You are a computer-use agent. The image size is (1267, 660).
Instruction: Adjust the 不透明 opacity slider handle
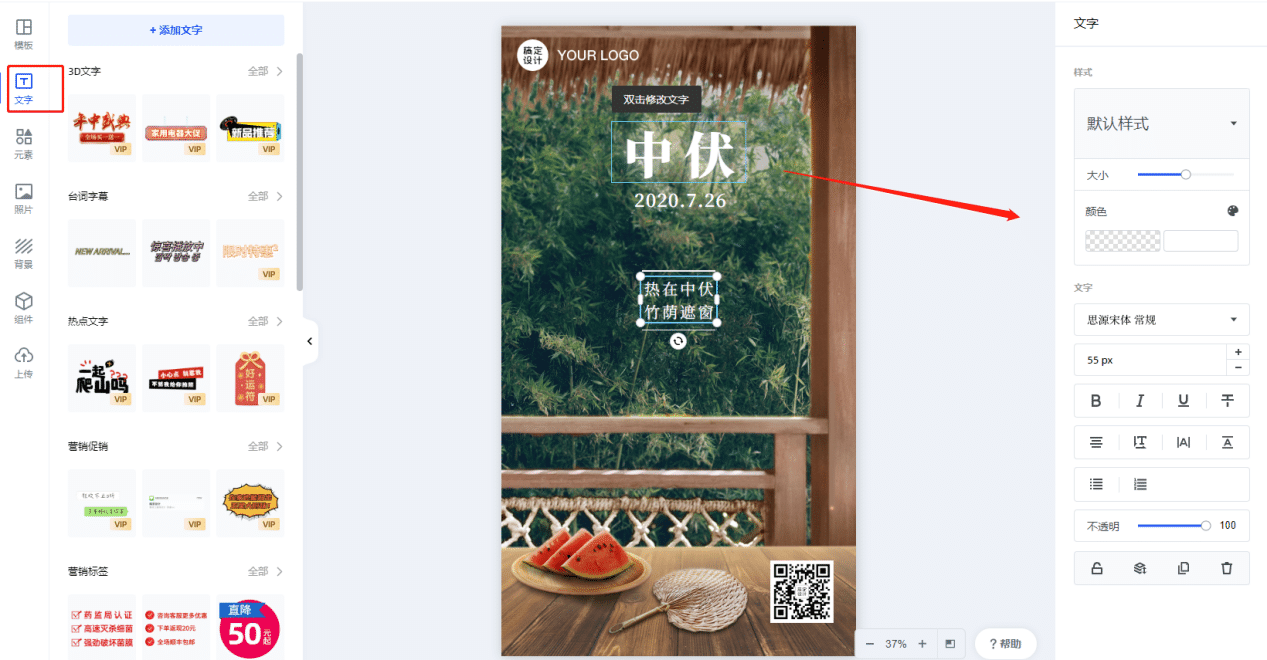[1206, 525]
